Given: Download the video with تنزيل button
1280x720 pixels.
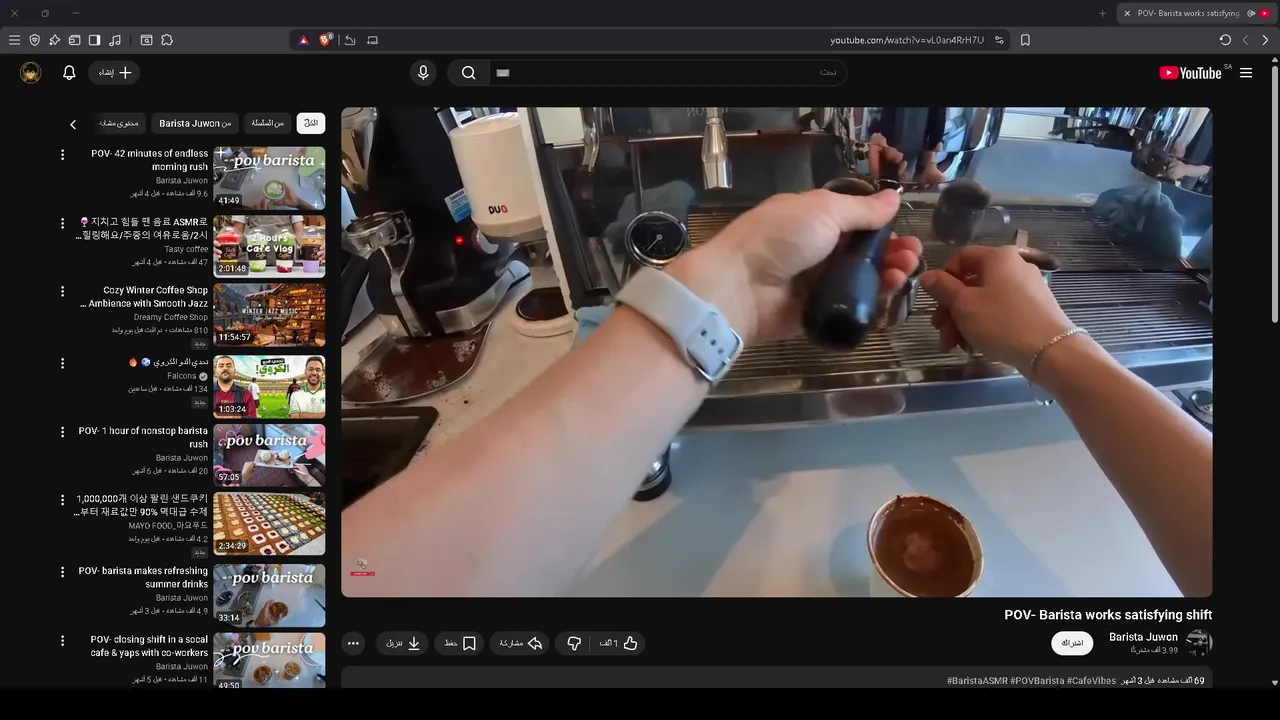Looking at the screenshot, I should (x=403, y=643).
